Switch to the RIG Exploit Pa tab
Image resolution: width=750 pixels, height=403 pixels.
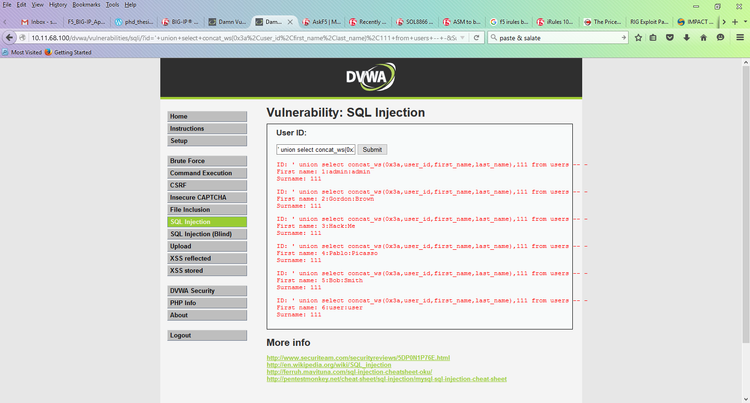pyautogui.click(x=649, y=22)
